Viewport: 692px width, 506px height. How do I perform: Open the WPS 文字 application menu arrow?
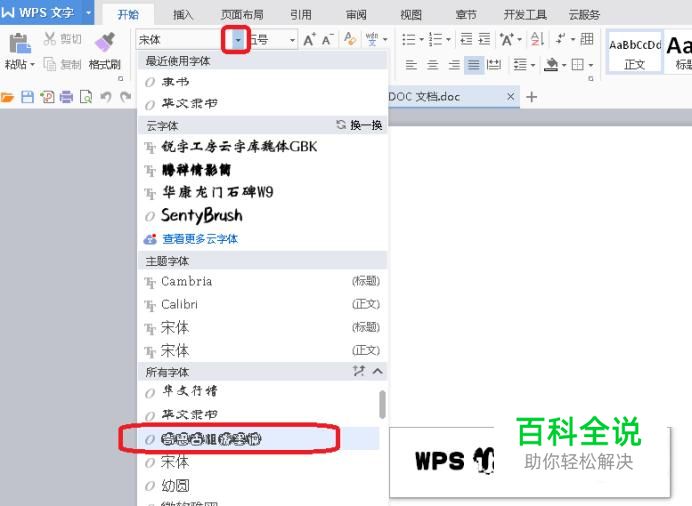88,13
